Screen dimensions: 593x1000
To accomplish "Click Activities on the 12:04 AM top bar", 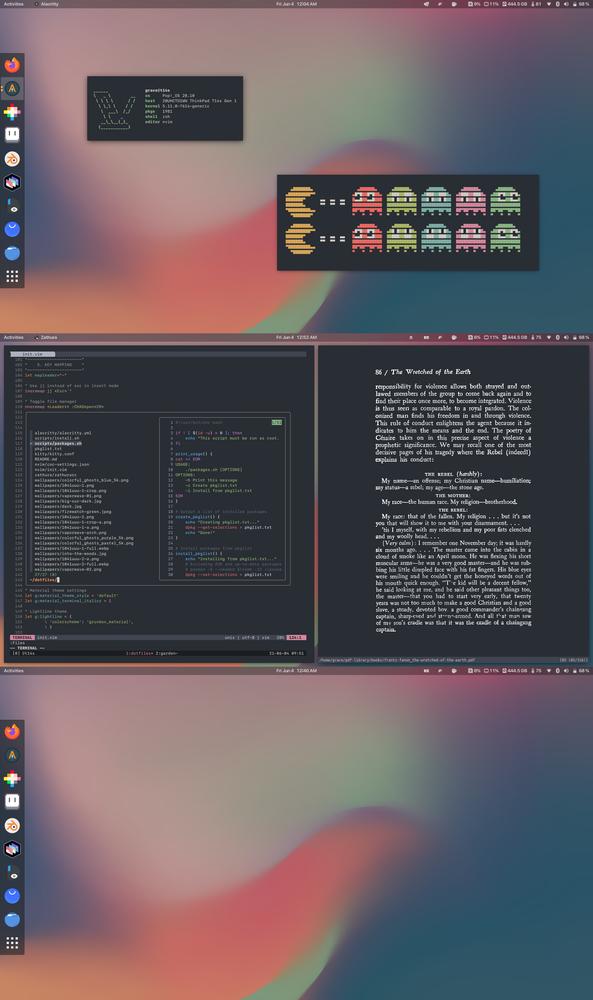I will point(13,4).
